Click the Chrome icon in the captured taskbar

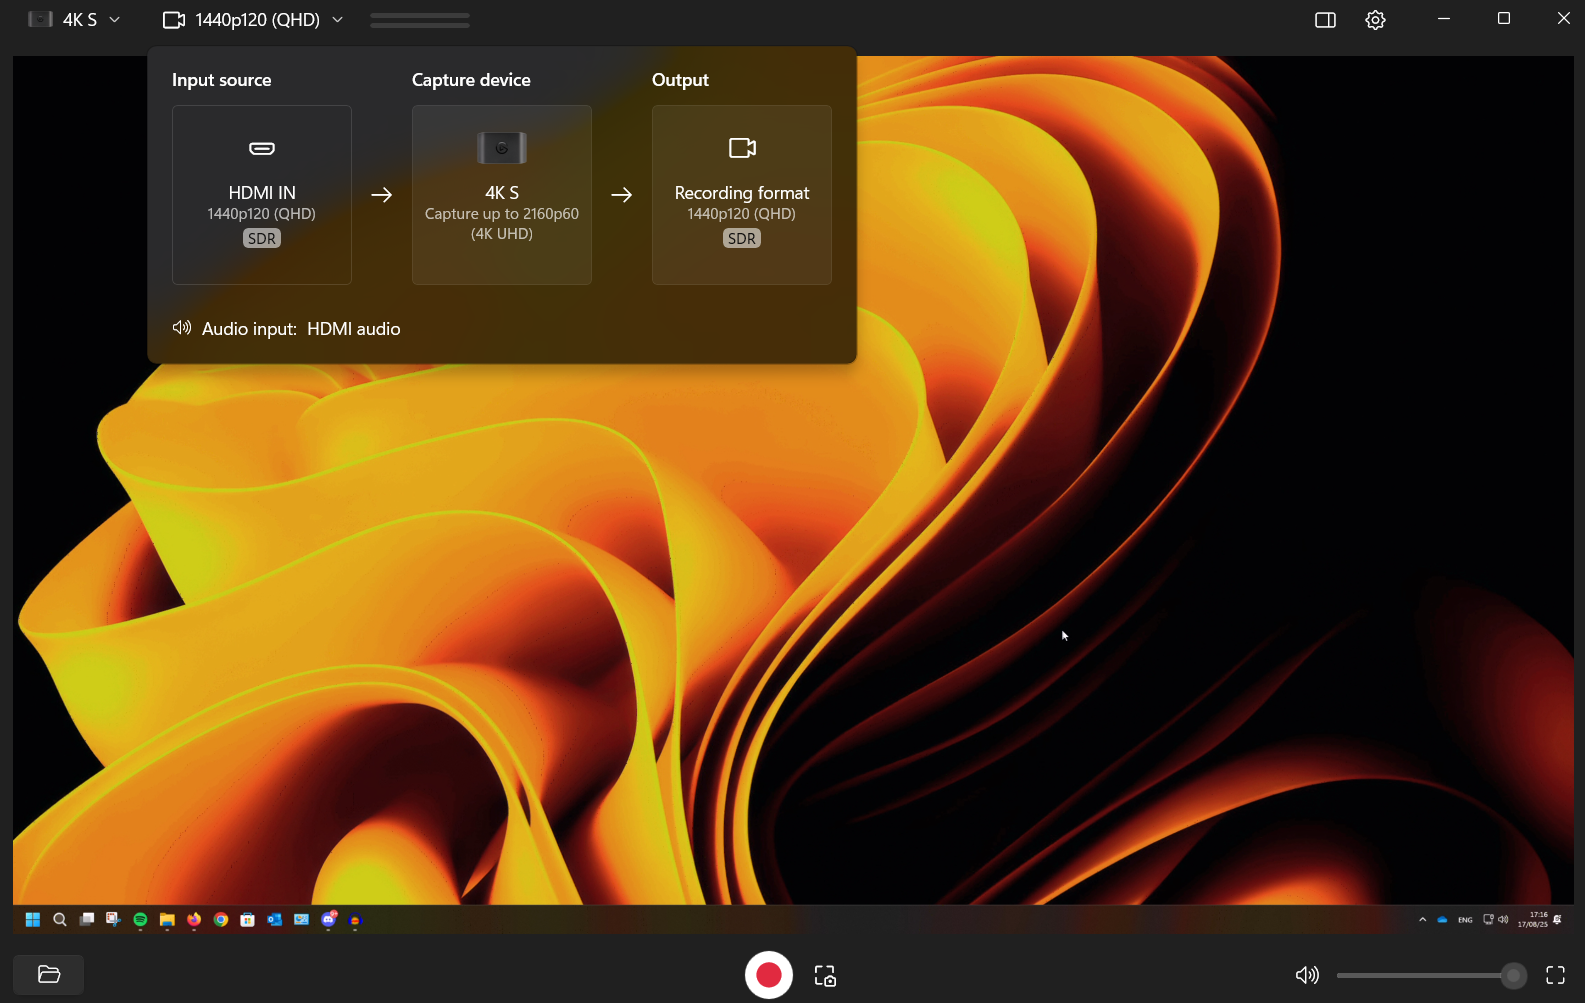point(221,920)
